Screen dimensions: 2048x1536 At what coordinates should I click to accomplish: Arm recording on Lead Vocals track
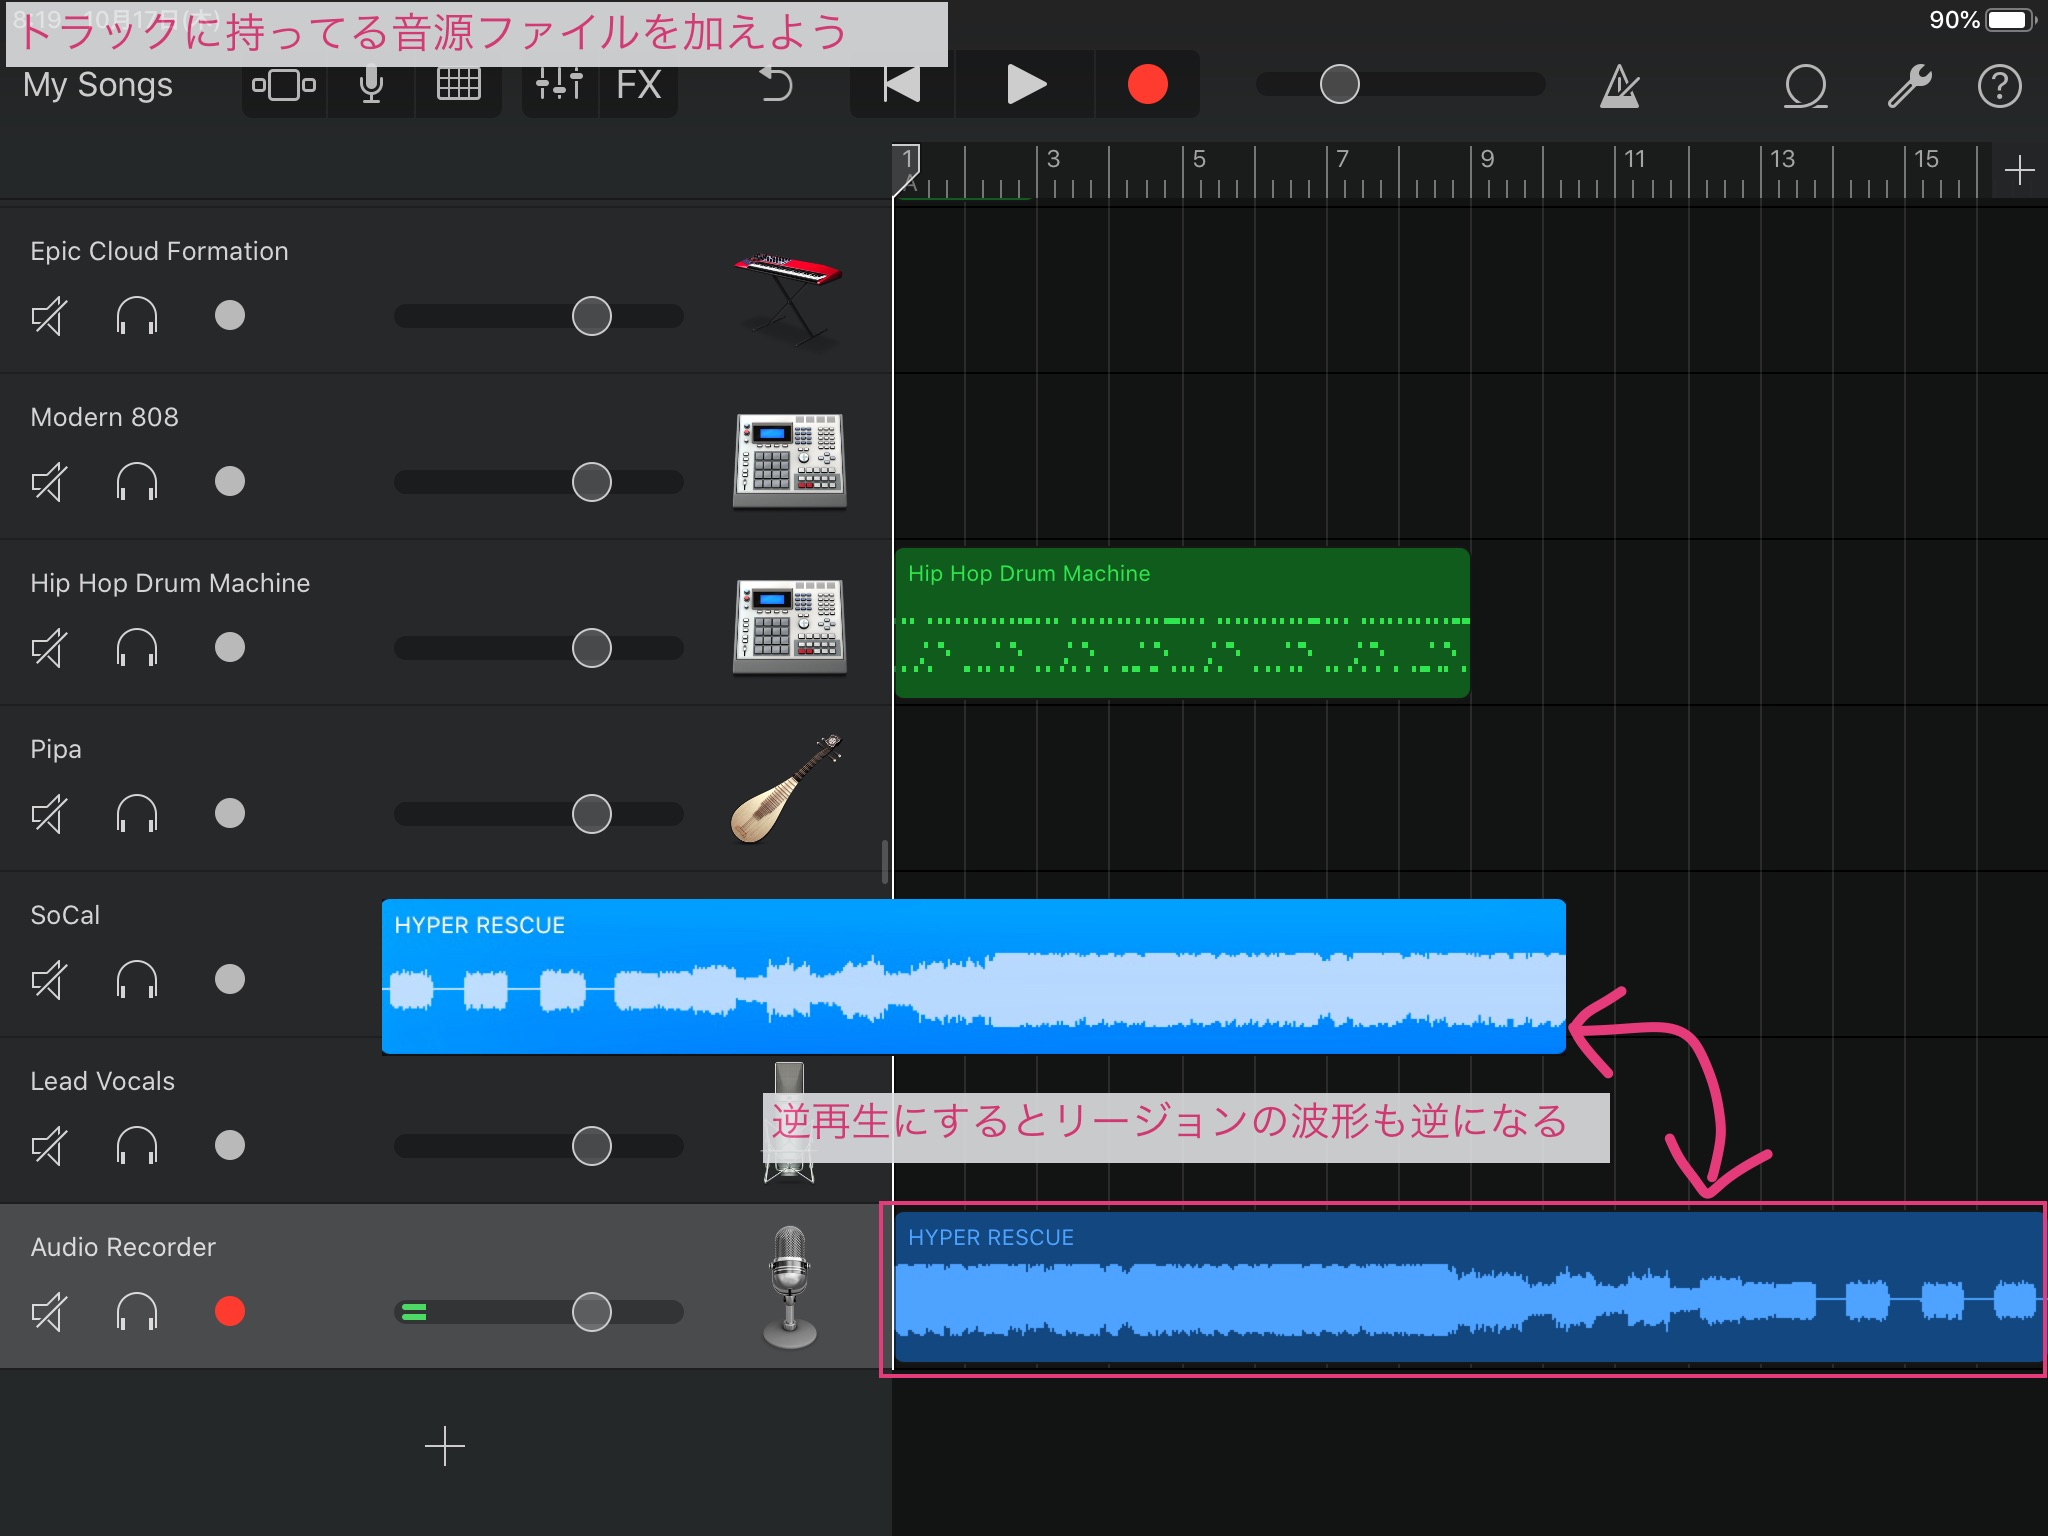pyautogui.click(x=230, y=1146)
